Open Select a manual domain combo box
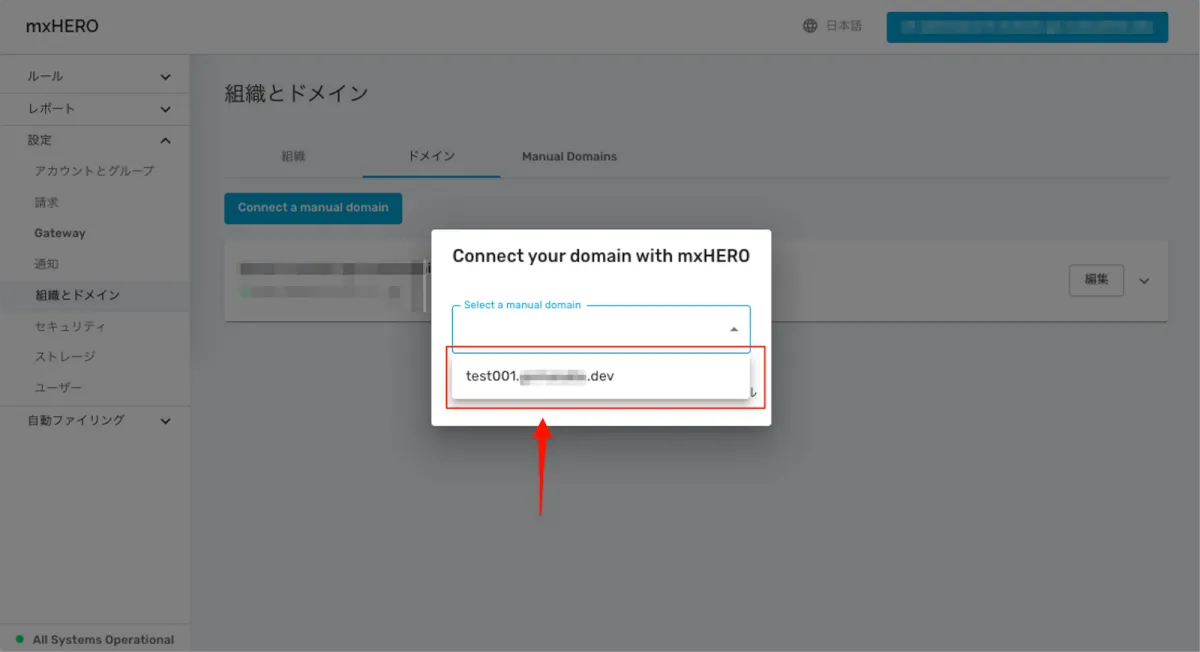The image size is (1200, 652). pyautogui.click(x=601, y=329)
